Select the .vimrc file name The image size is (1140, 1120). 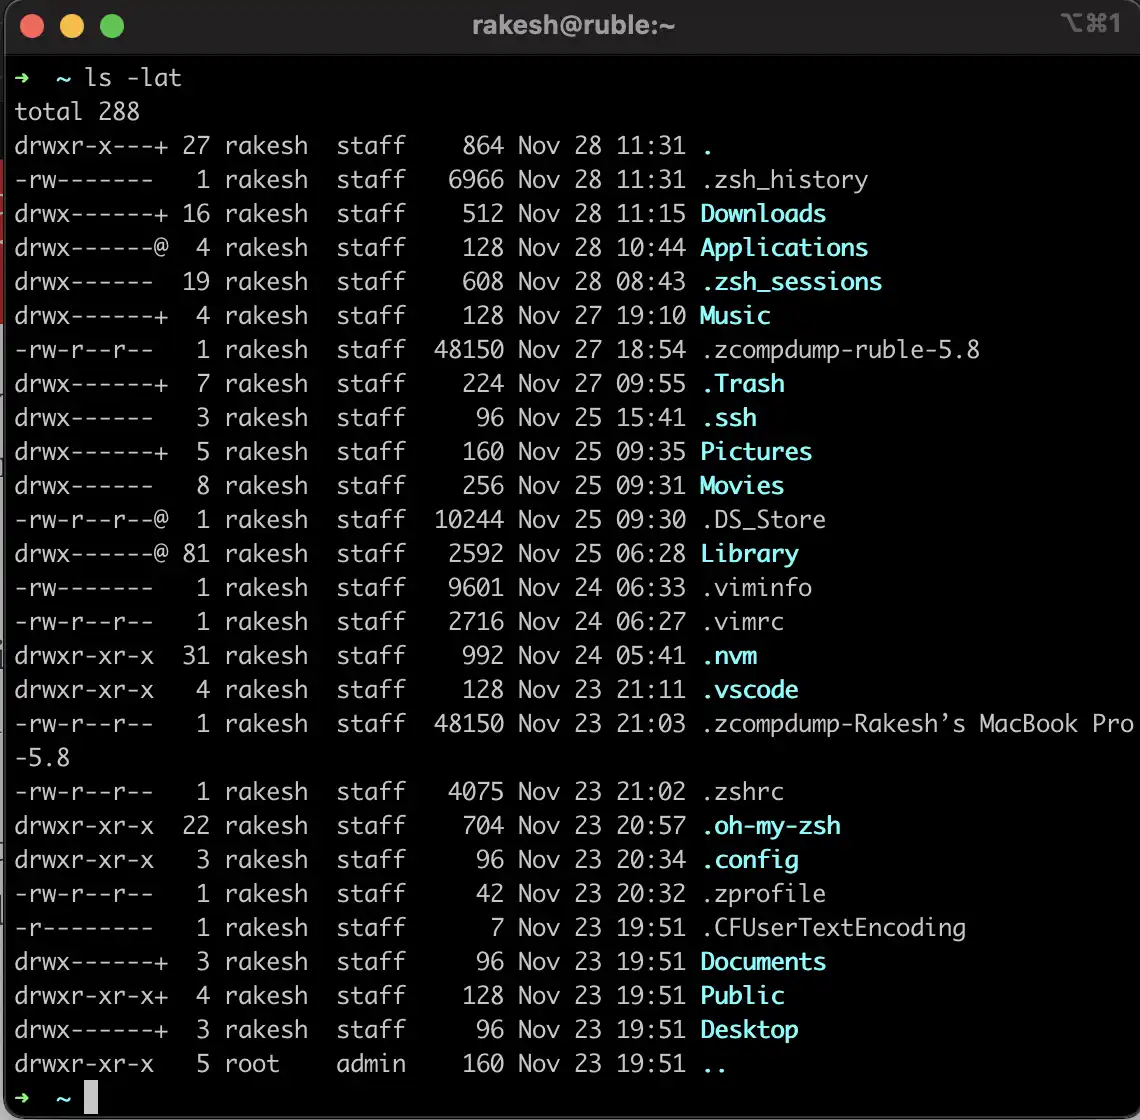pos(742,622)
